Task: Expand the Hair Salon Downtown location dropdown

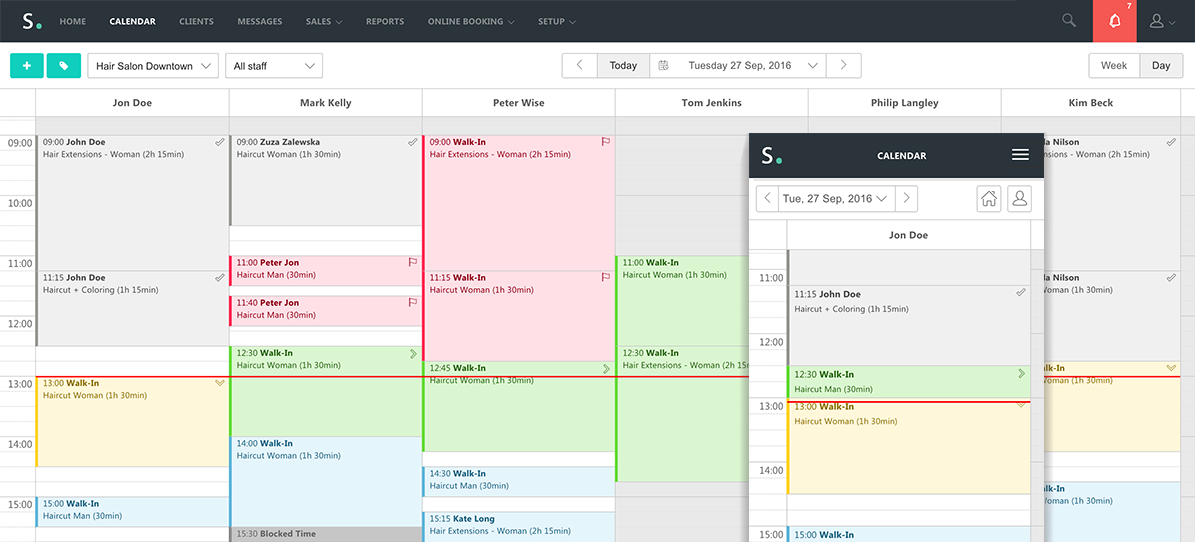Action: tap(153, 66)
